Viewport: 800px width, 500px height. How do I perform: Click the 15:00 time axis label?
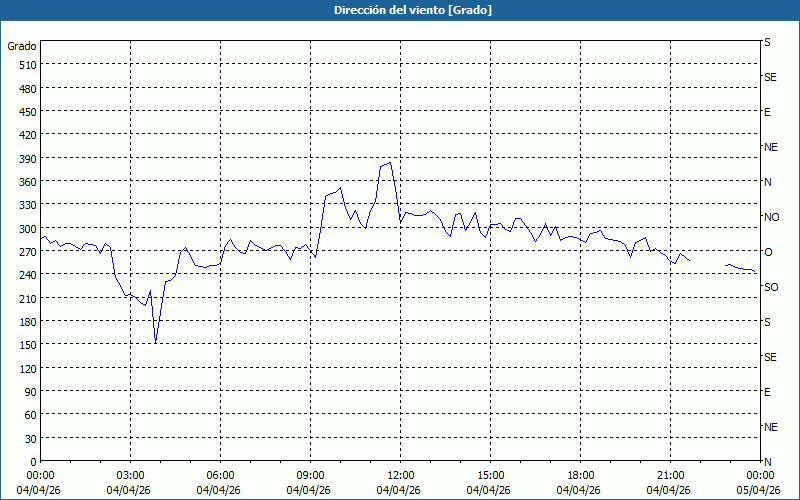[490, 475]
